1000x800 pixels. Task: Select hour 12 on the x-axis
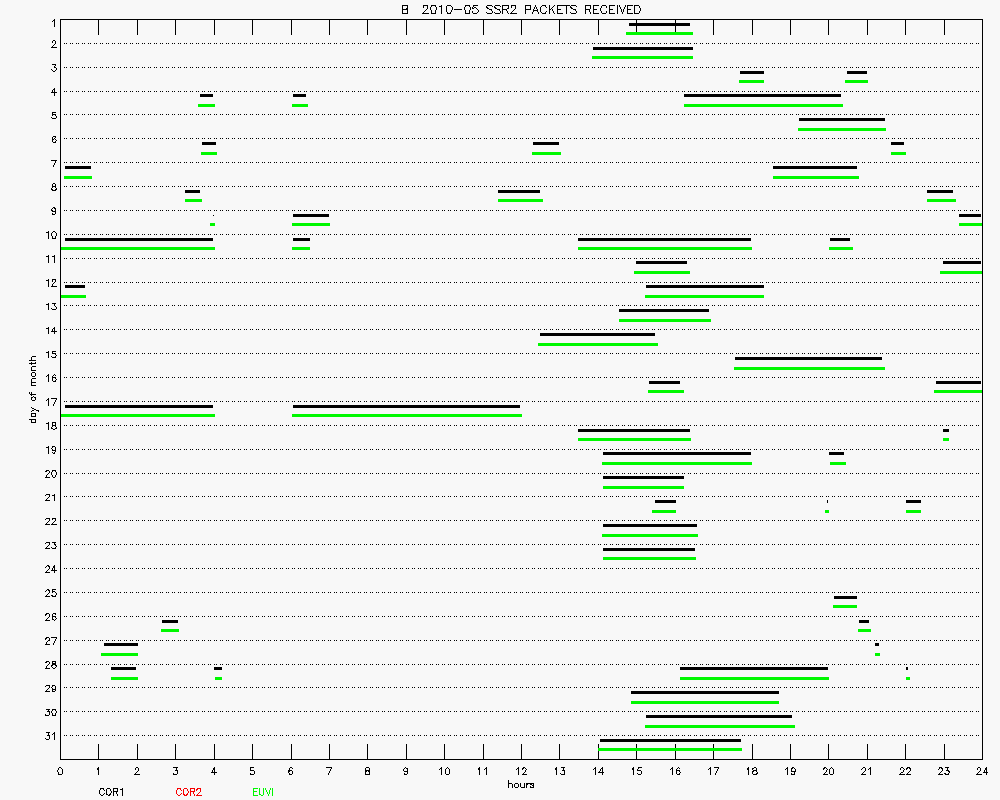(520, 771)
